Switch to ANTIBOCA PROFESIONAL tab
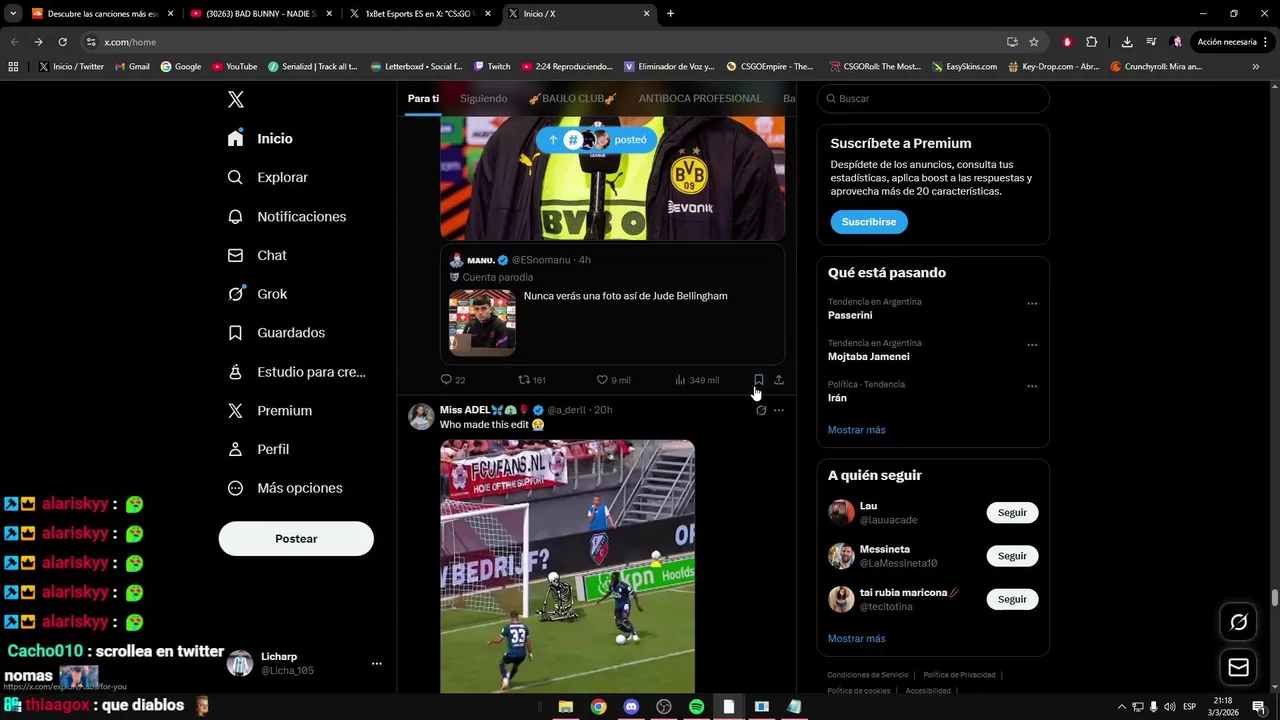The width and height of the screenshot is (1280, 720). tap(700, 98)
